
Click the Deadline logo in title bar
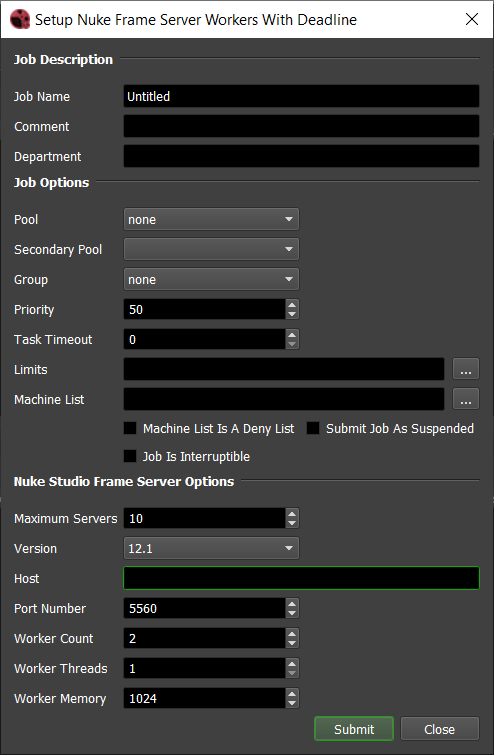[x=20, y=19]
